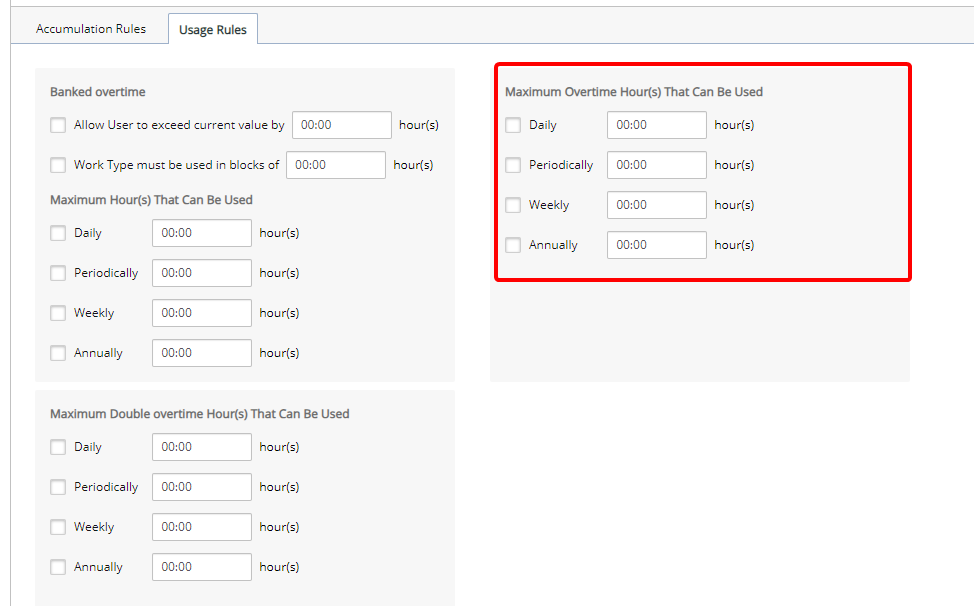The width and height of the screenshot is (974, 606).
Task: Click Periodically double overtime hours field
Action: (x=202, y=487)
